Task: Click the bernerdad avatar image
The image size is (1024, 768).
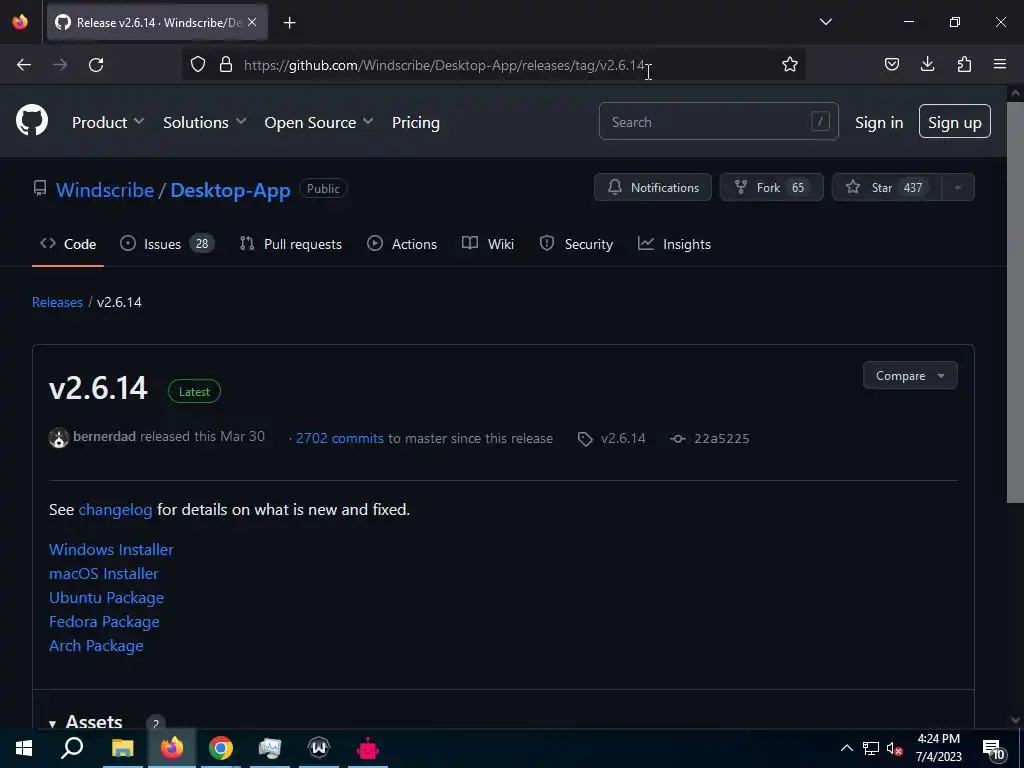Action: point(59,438)
